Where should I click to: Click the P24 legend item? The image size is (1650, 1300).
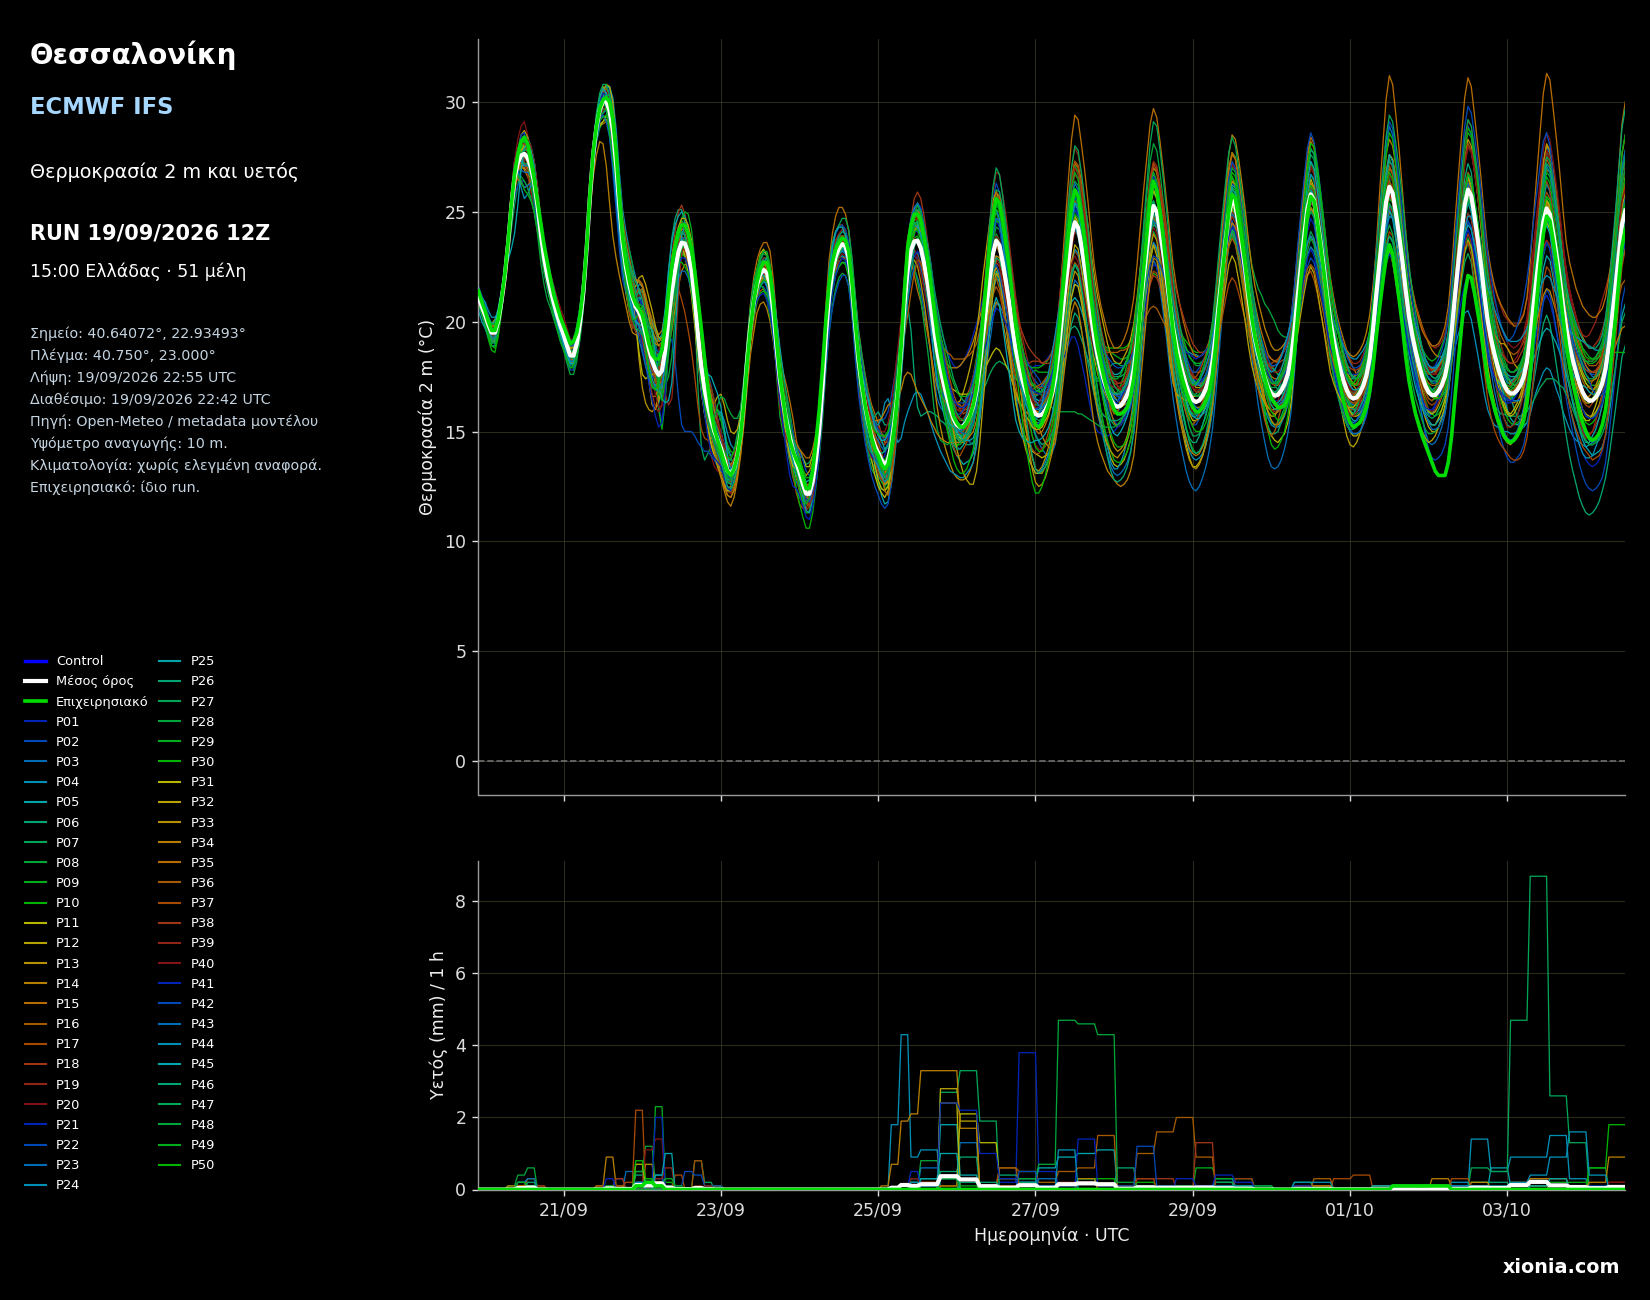click(52, 1185)
